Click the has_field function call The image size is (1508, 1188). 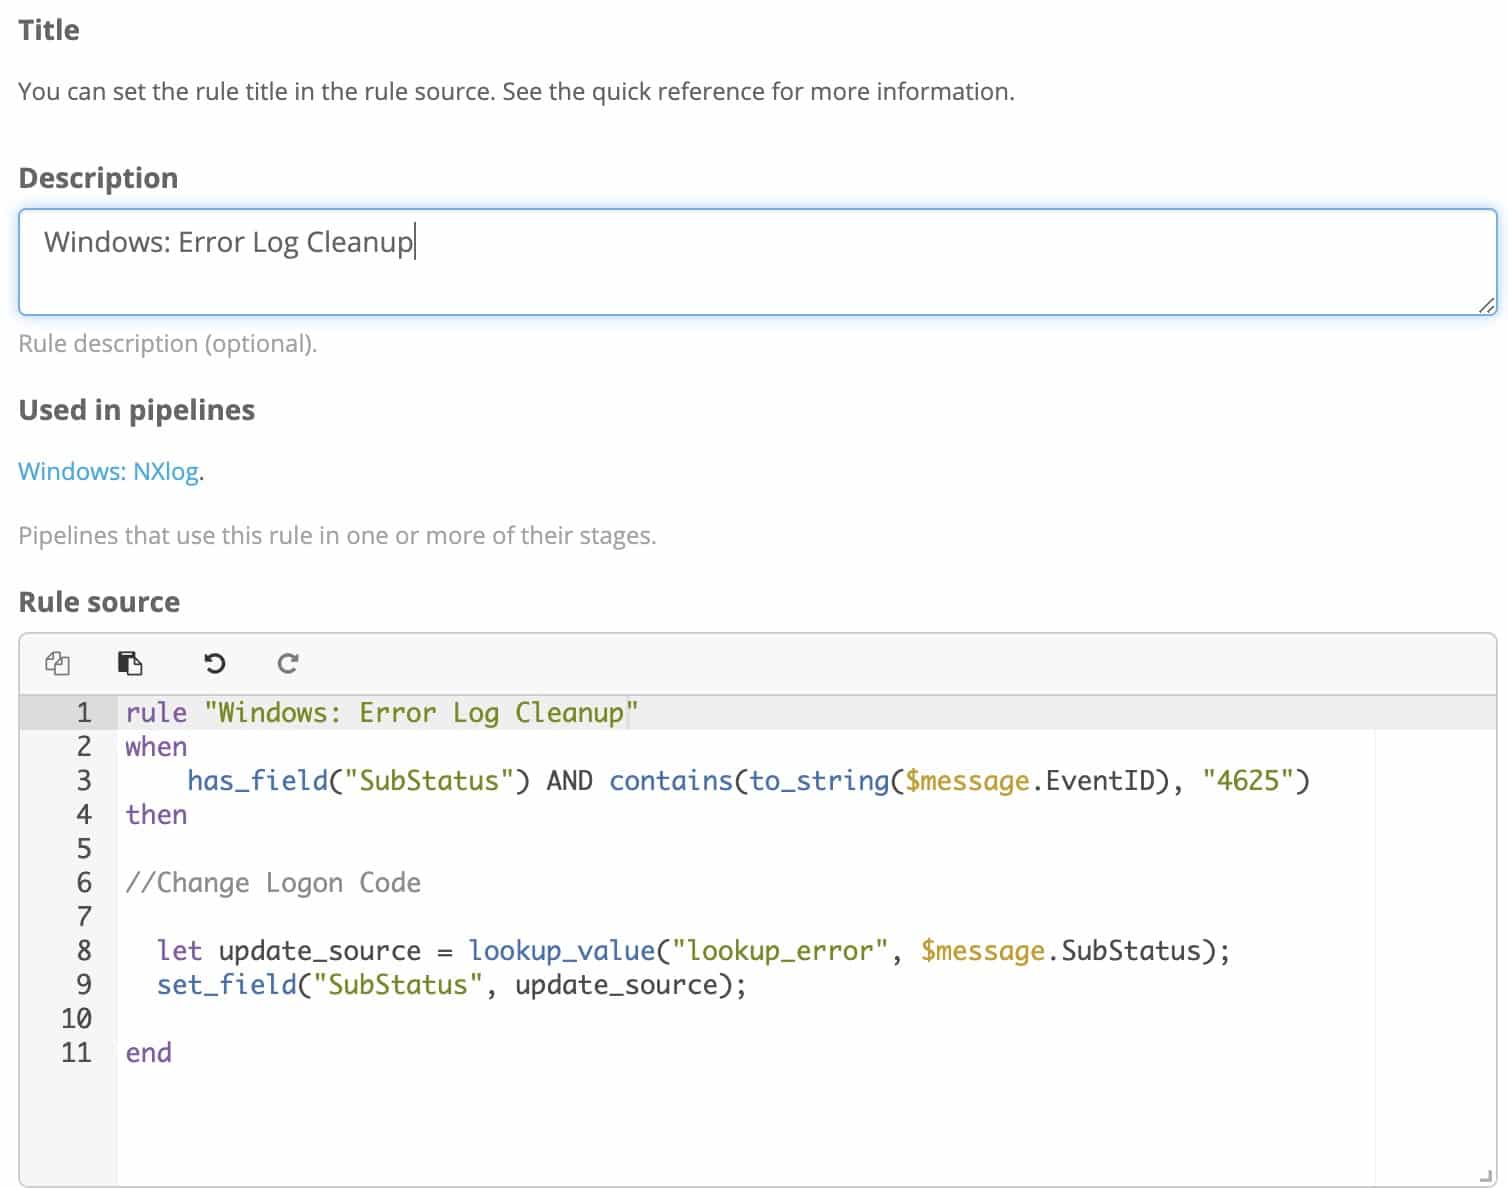point(257,781)
